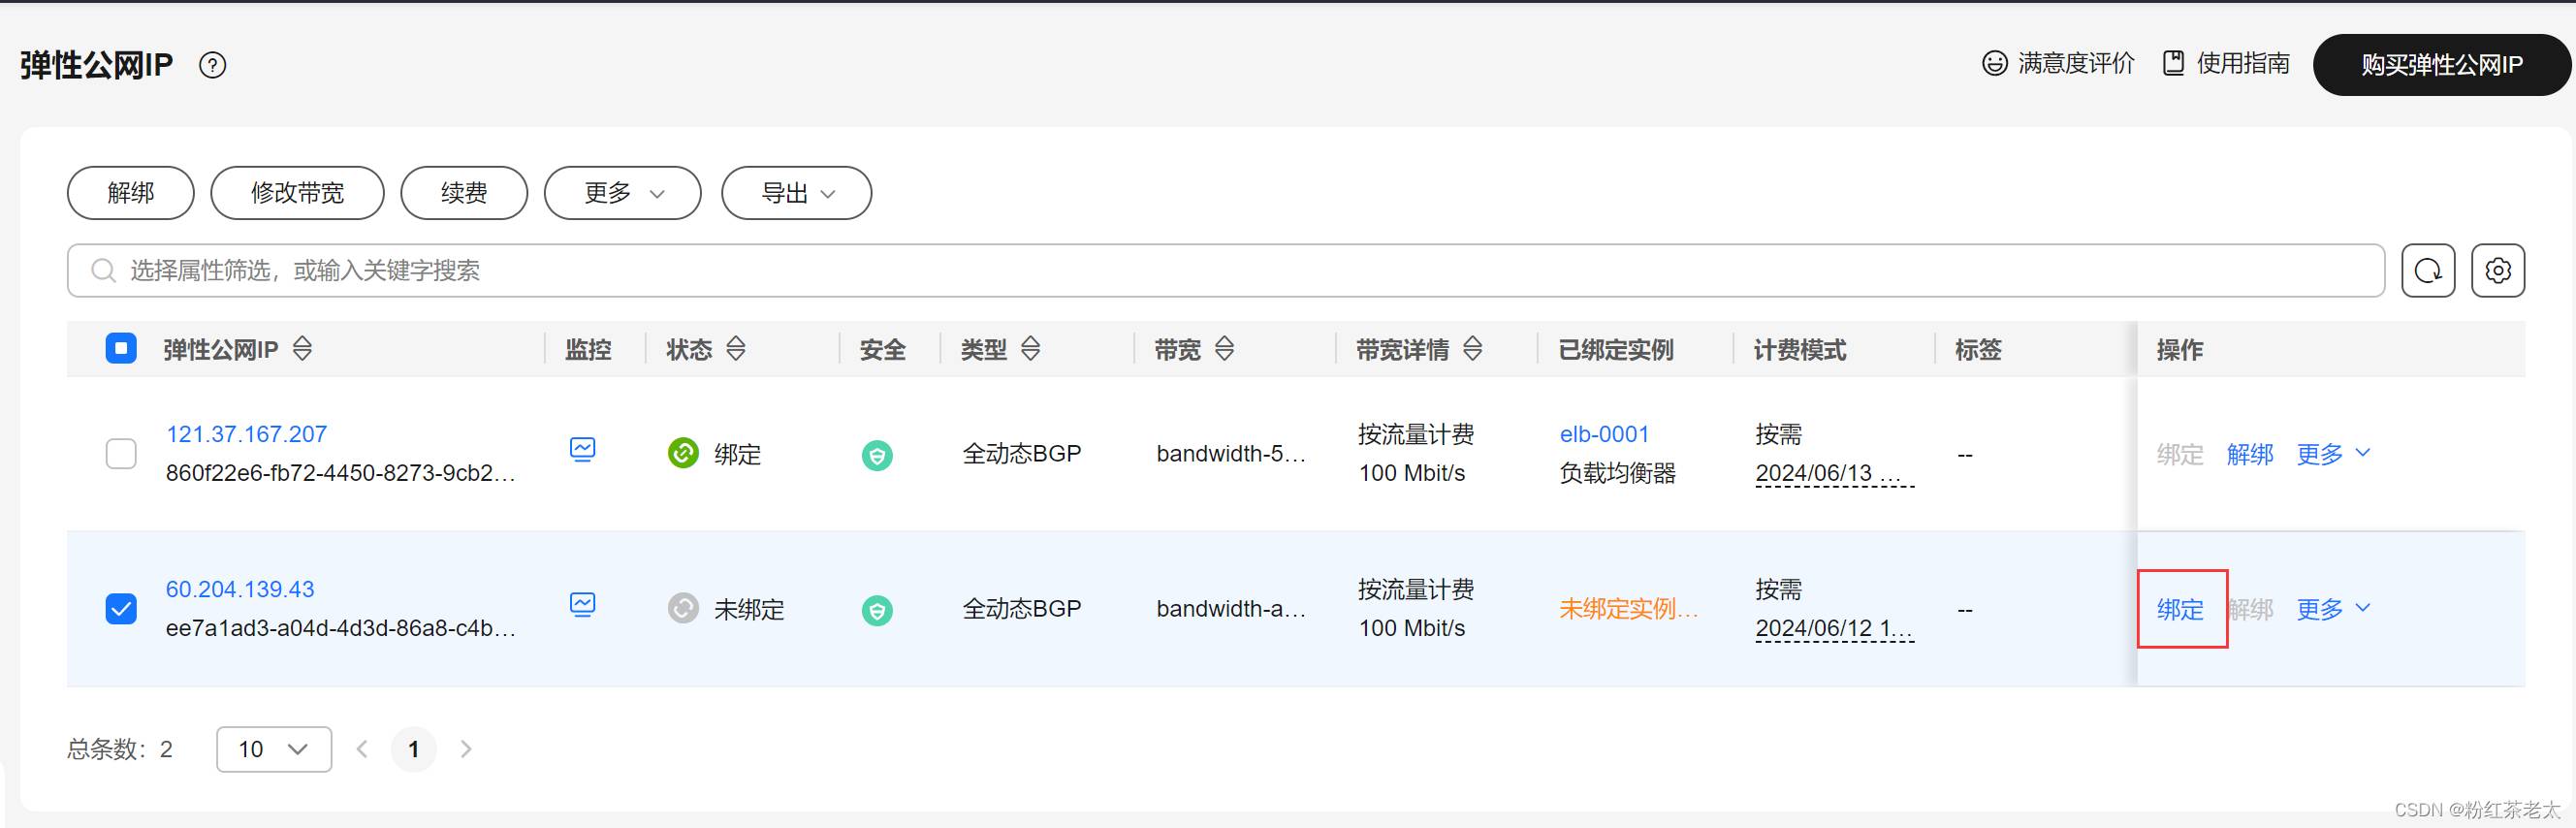Open IP 121.37.167.207 details
The image size is (2576, 828).
246,434
